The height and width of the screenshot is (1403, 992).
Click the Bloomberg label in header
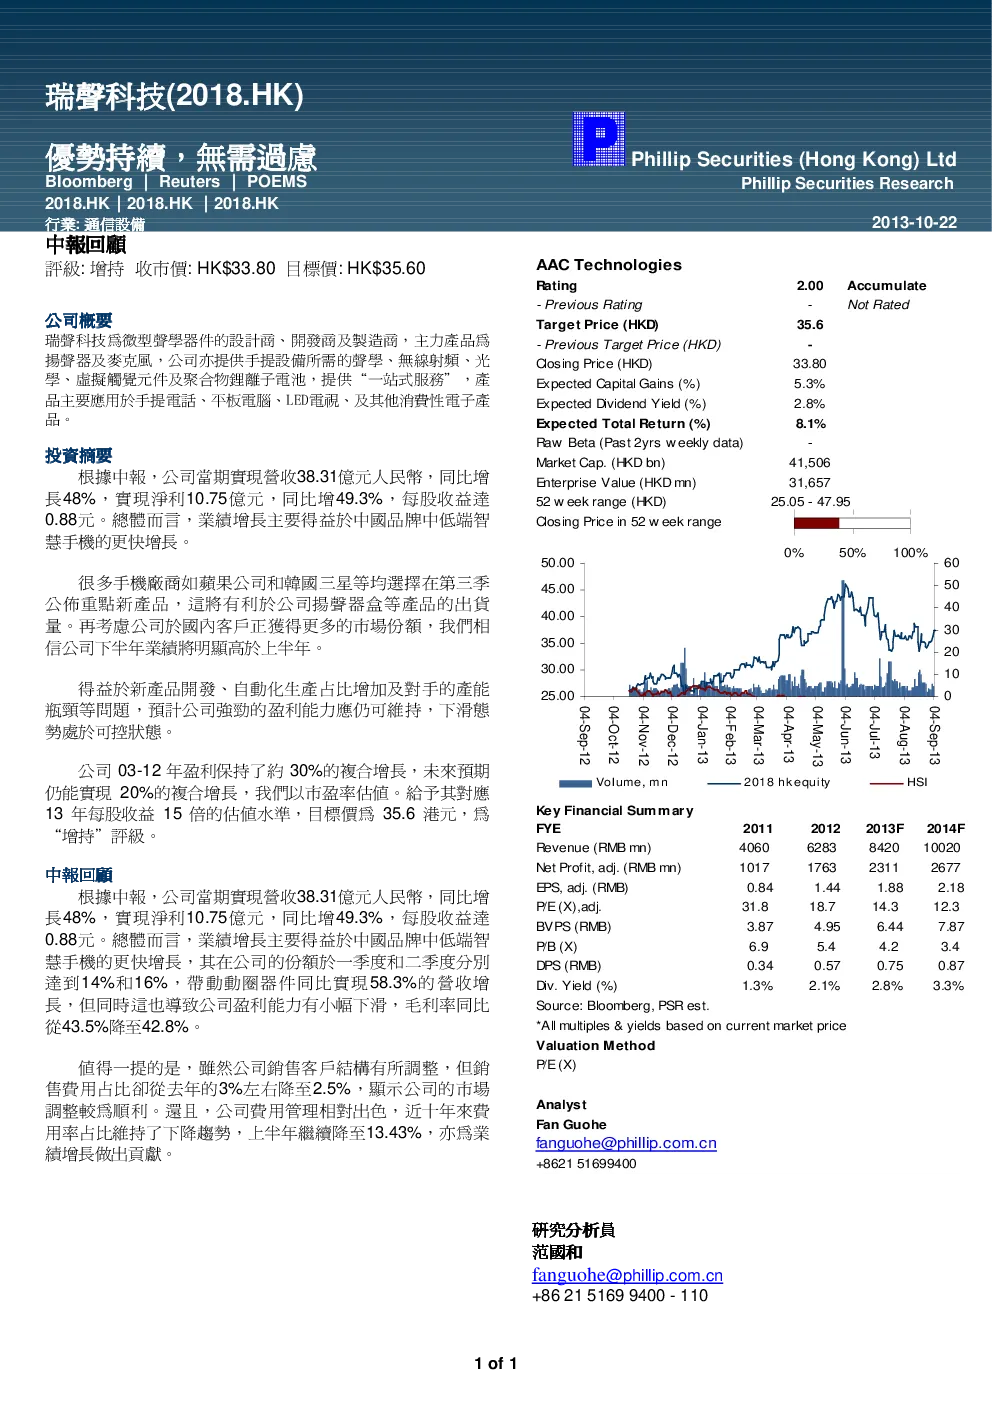pyautogui.click(x=89, y=182)
